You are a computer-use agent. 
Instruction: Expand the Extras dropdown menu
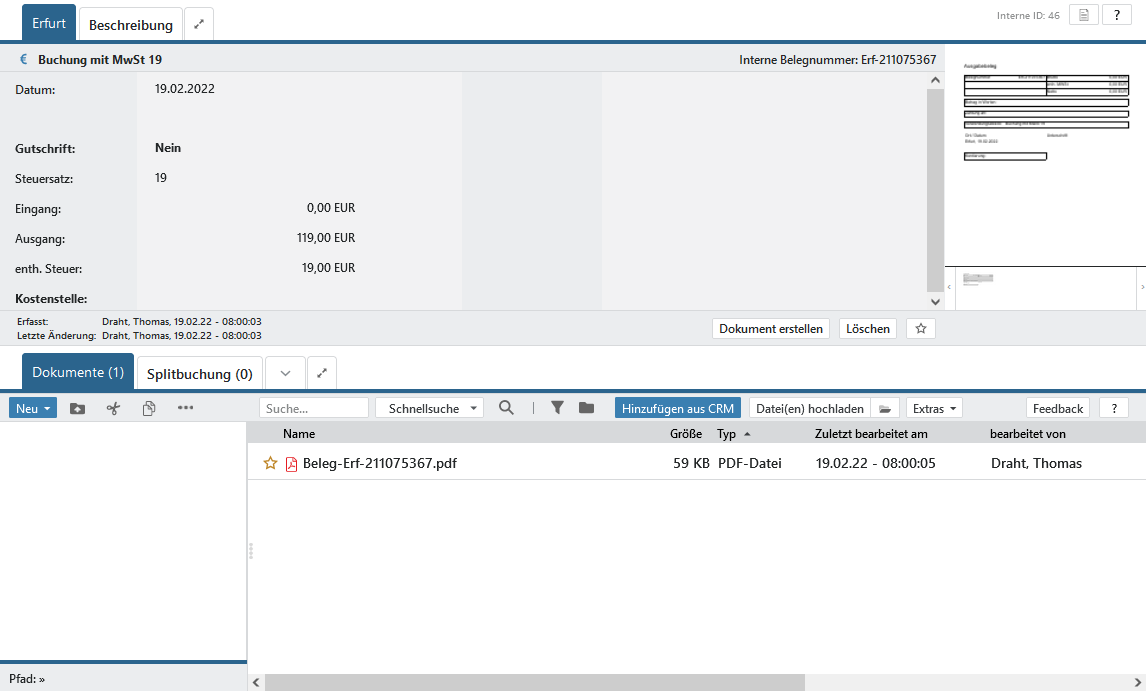936,408
